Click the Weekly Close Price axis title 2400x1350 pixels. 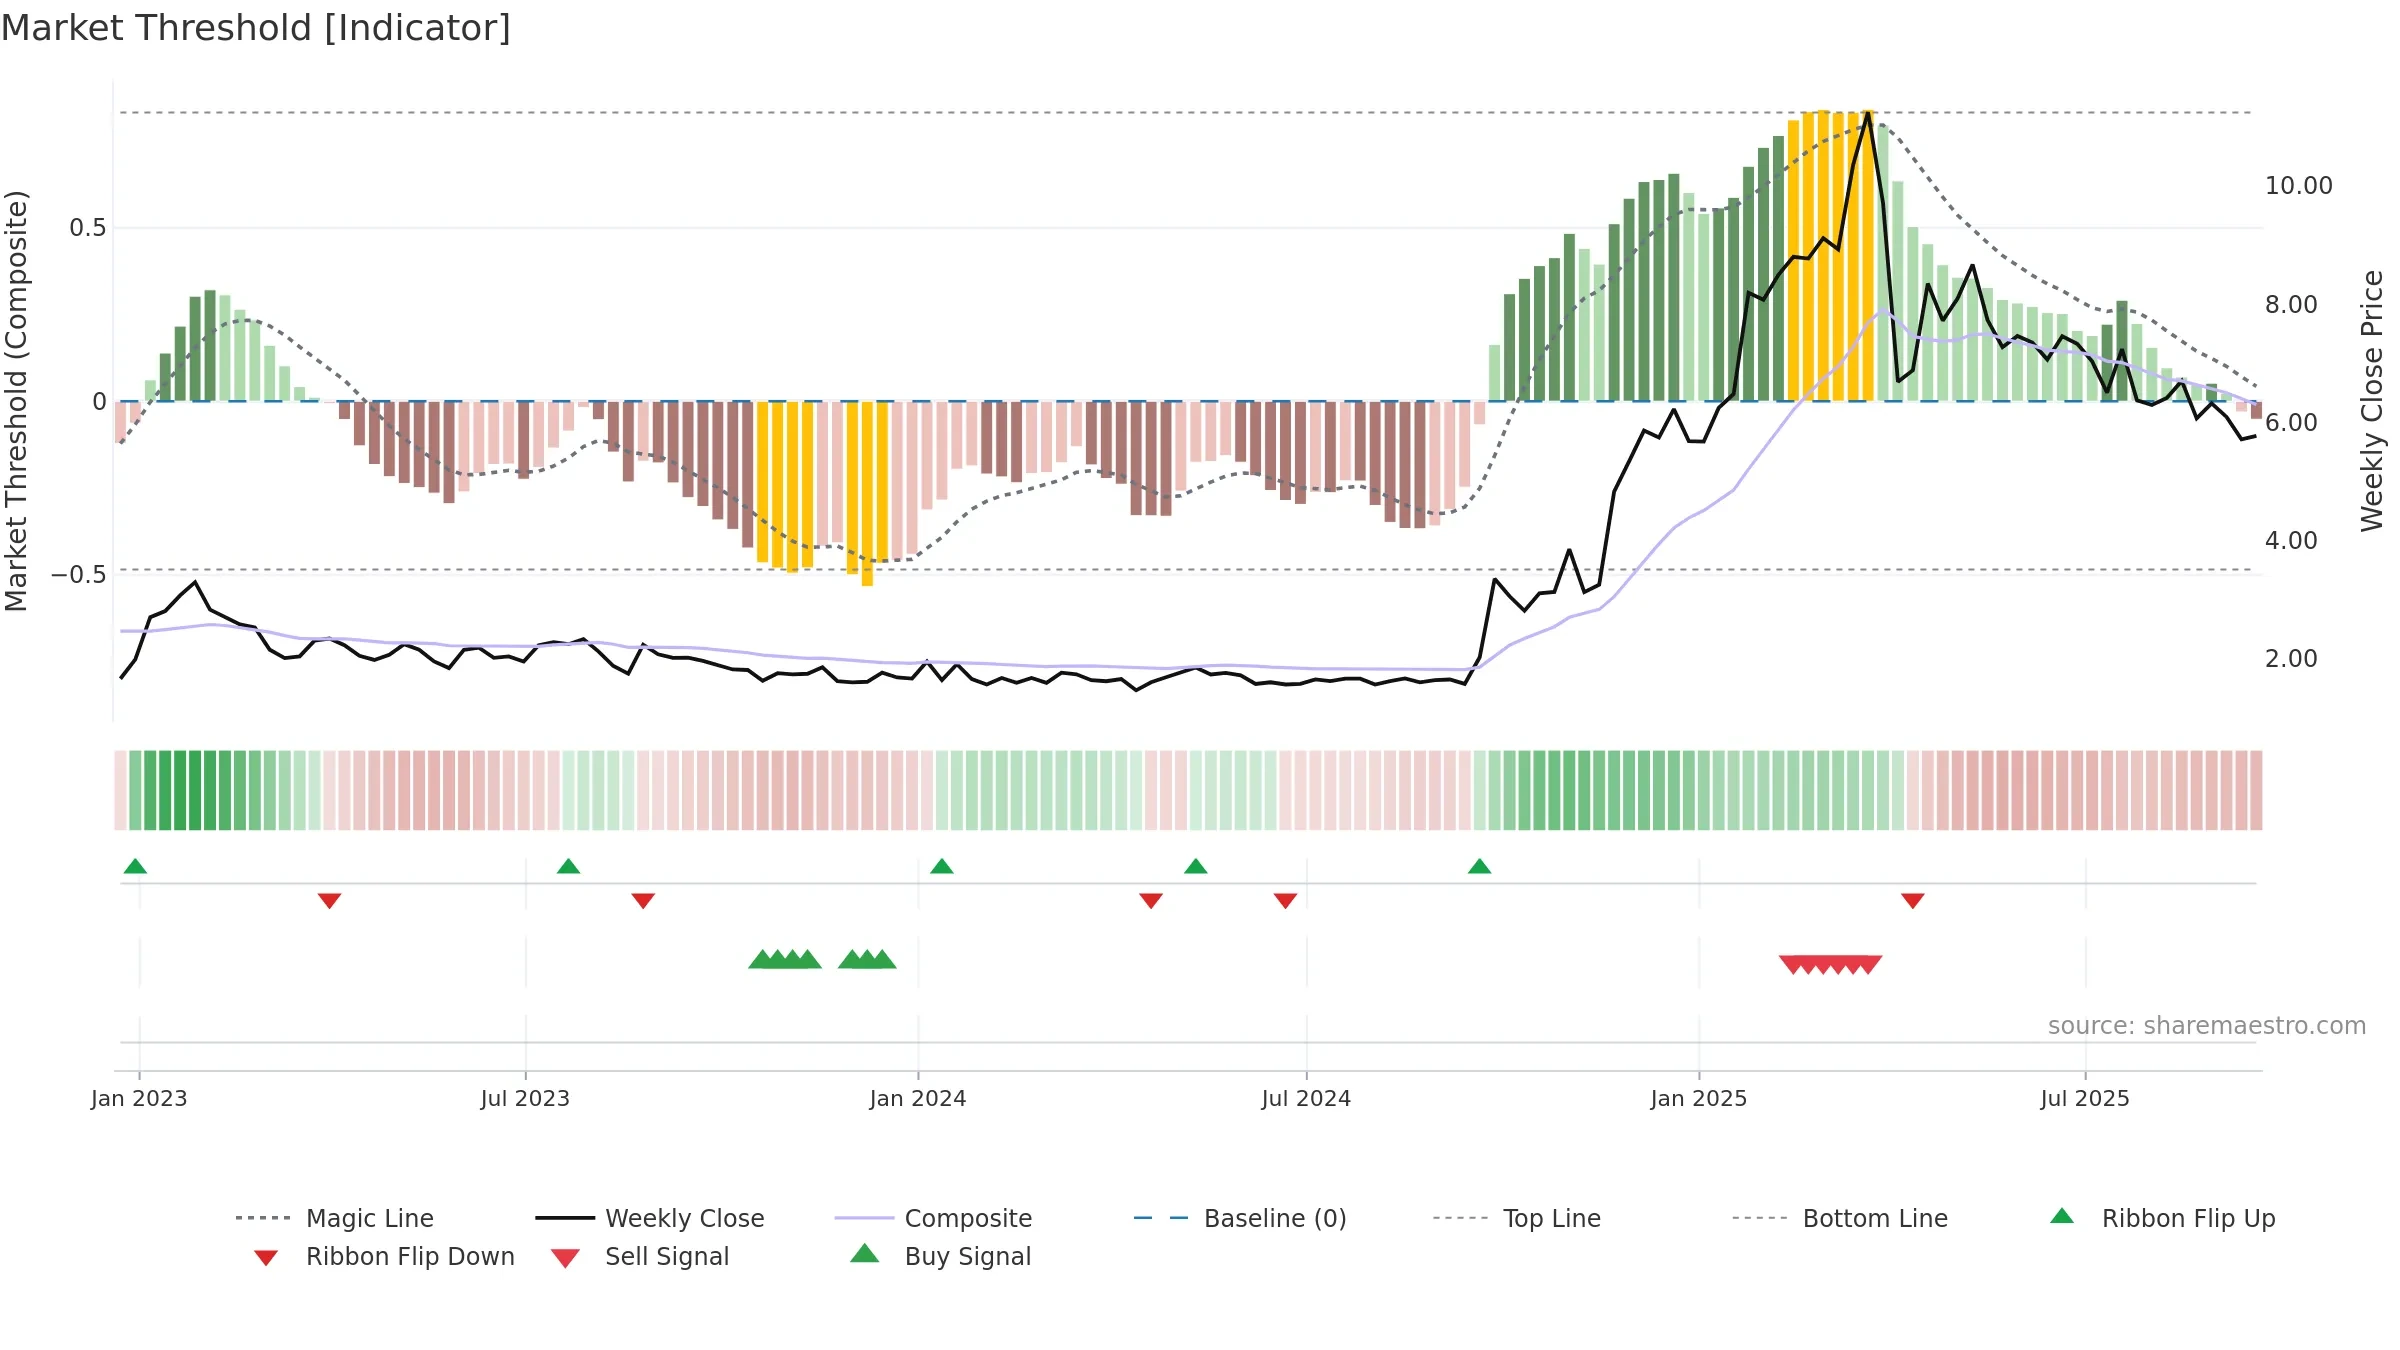click(2372, 401)
